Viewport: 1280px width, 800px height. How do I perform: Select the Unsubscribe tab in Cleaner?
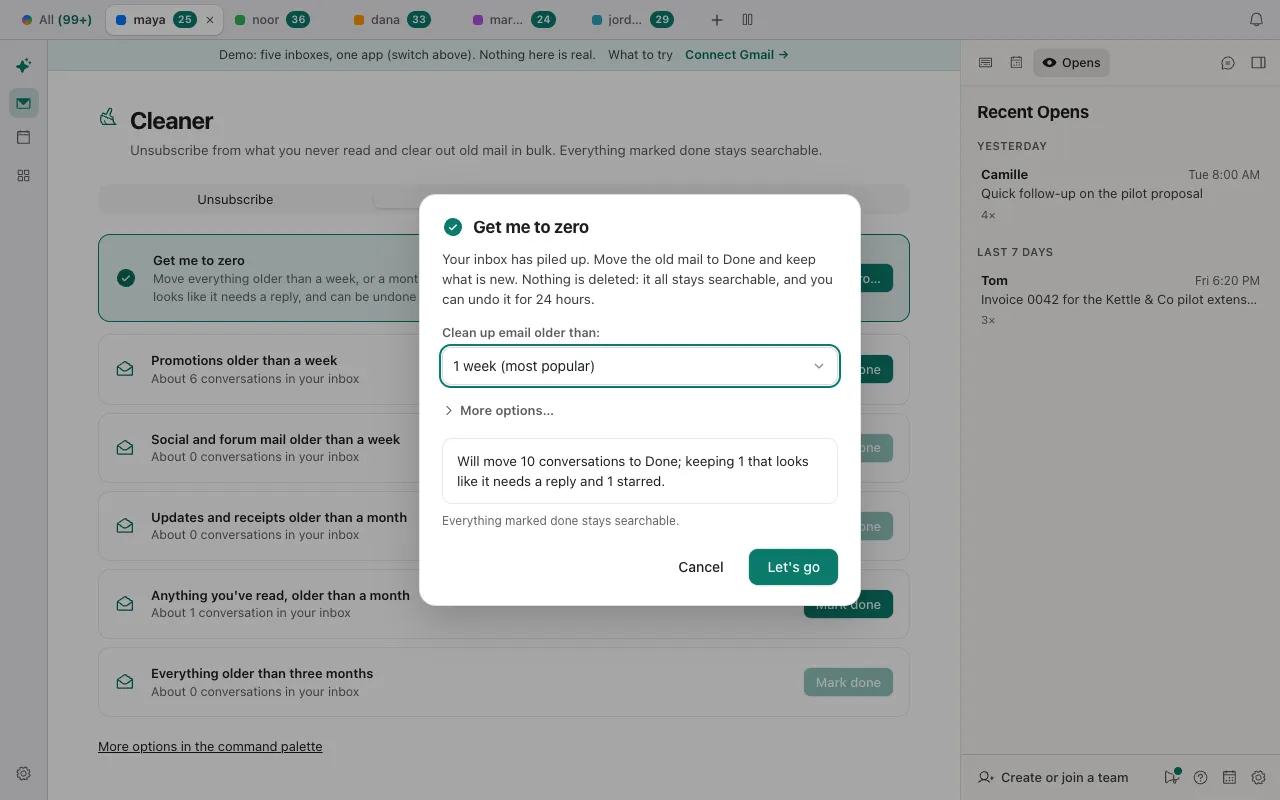click(x=235, y=199)
